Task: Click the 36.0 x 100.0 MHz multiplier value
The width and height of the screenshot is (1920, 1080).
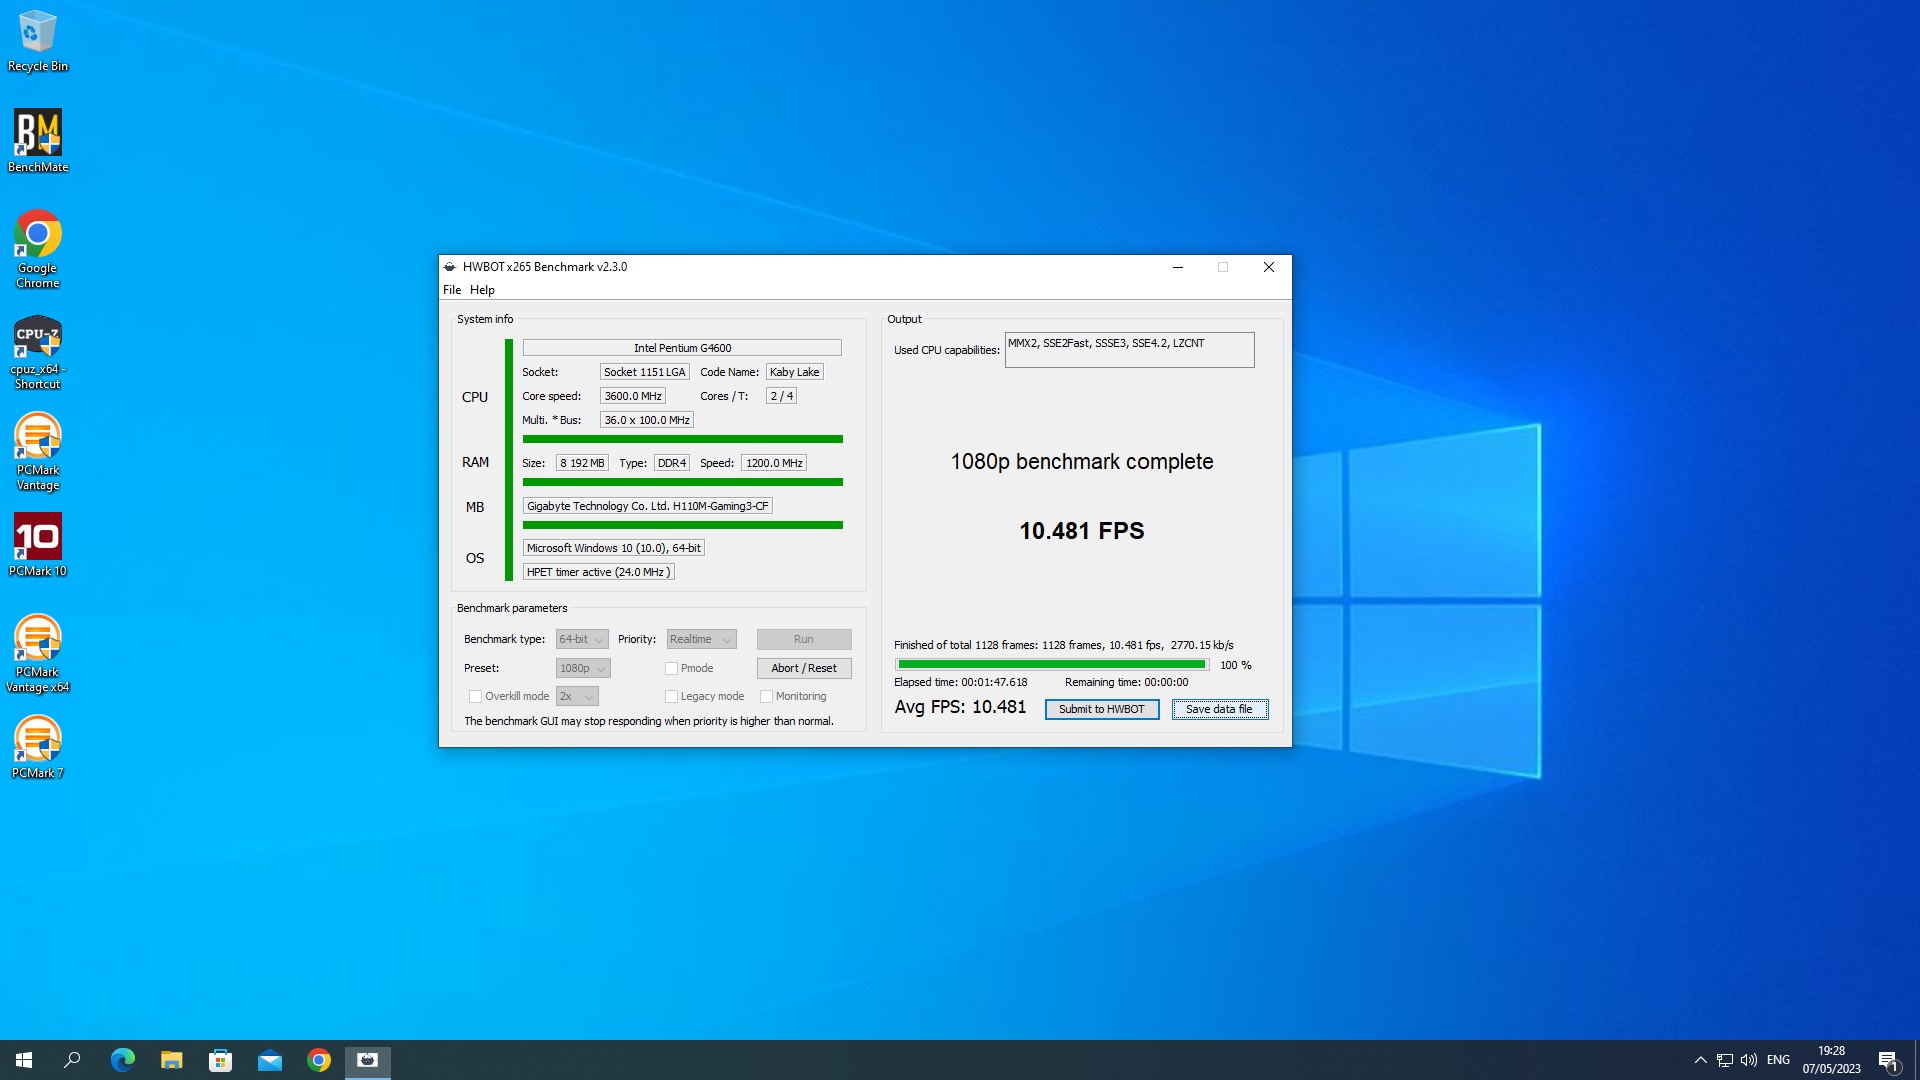Action: pyautogui.click(x=647, y=420)
